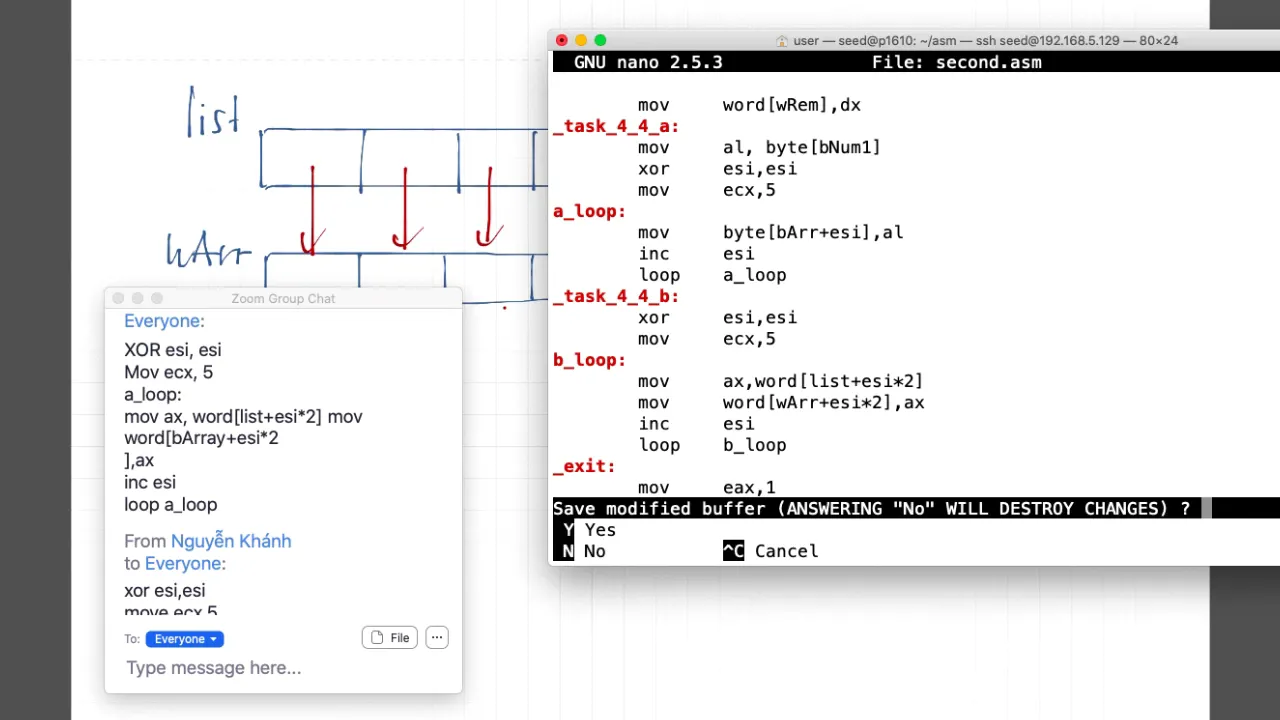
Task: Click the Zoom Group Chat title bar
Action: [x=283, y=298]
